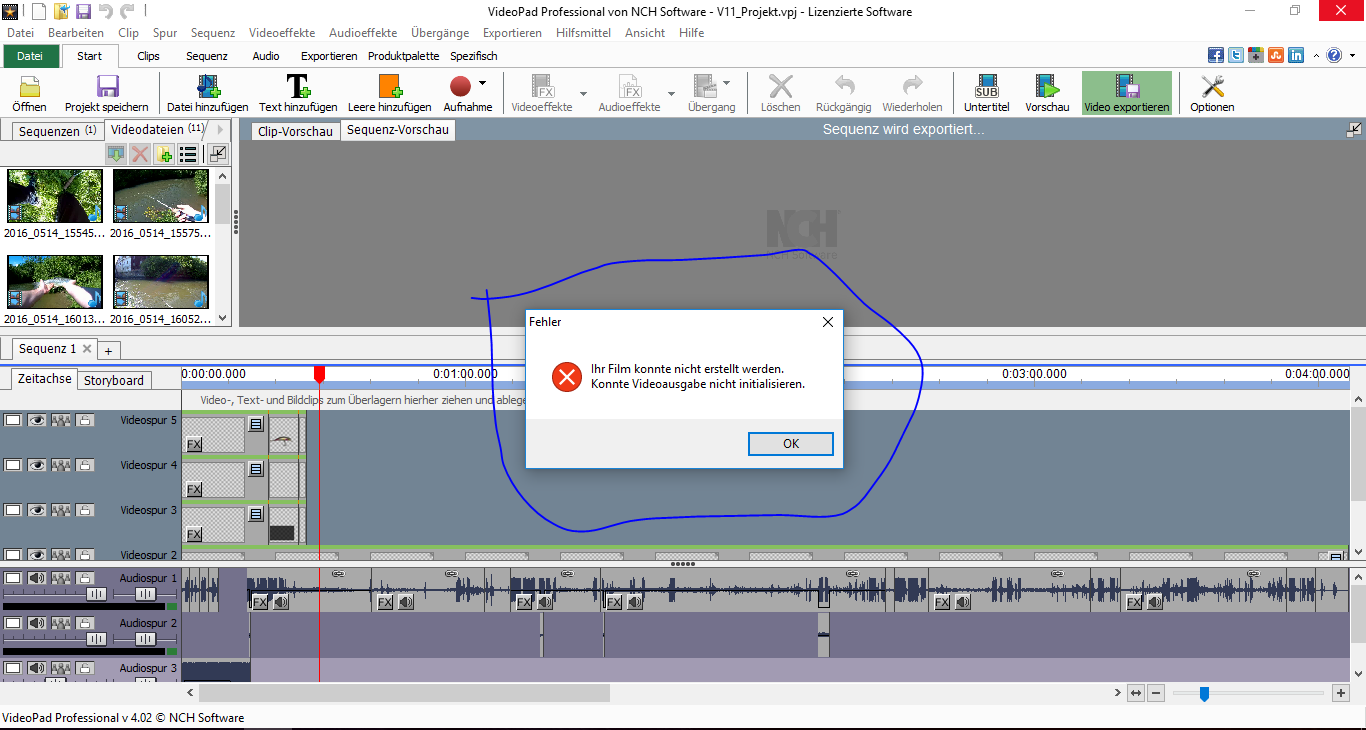Viewport: 1366px width, 730px height.
Task: Click the Datei hinzufügen toolbar icon
Action: click(207, 87)
